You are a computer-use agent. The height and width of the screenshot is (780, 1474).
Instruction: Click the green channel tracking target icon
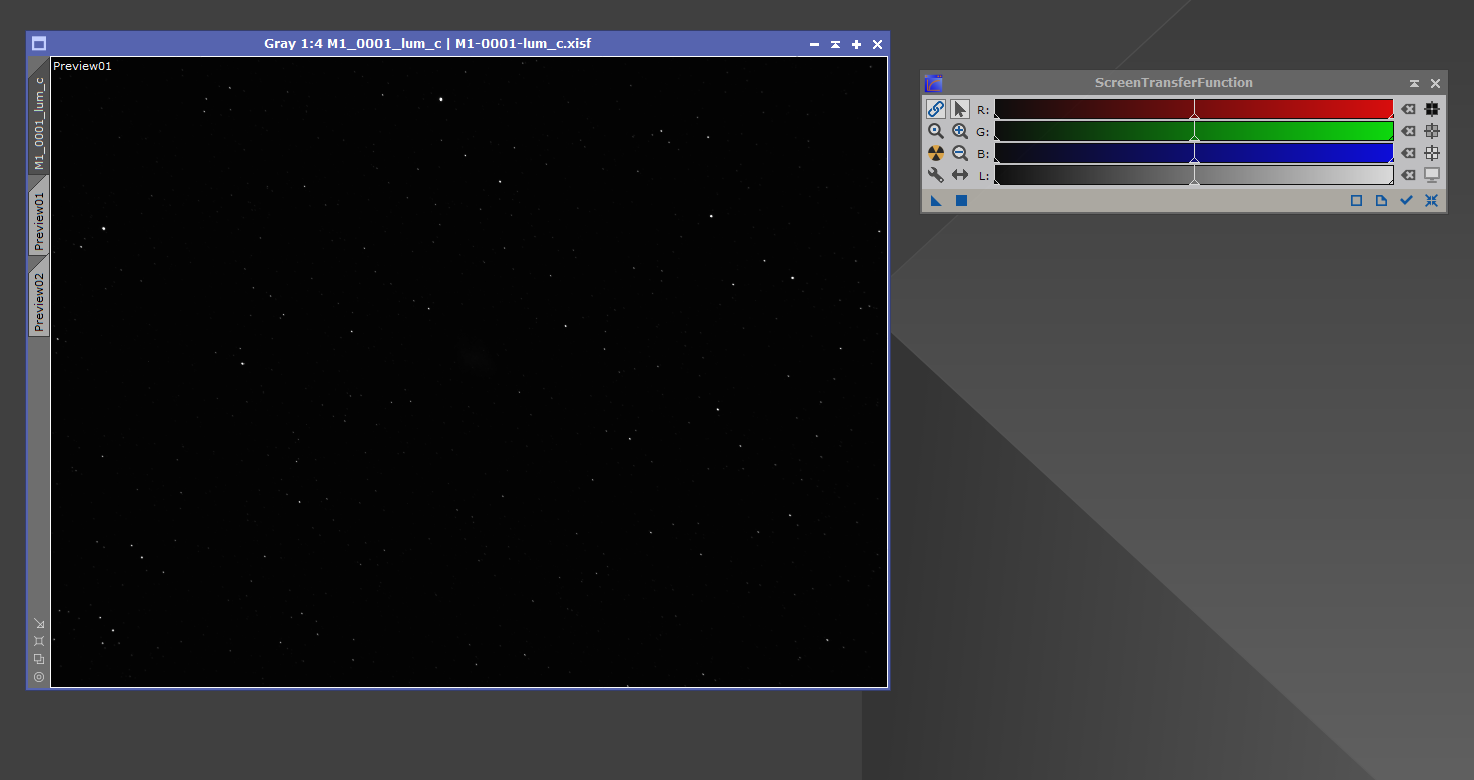1431,131
